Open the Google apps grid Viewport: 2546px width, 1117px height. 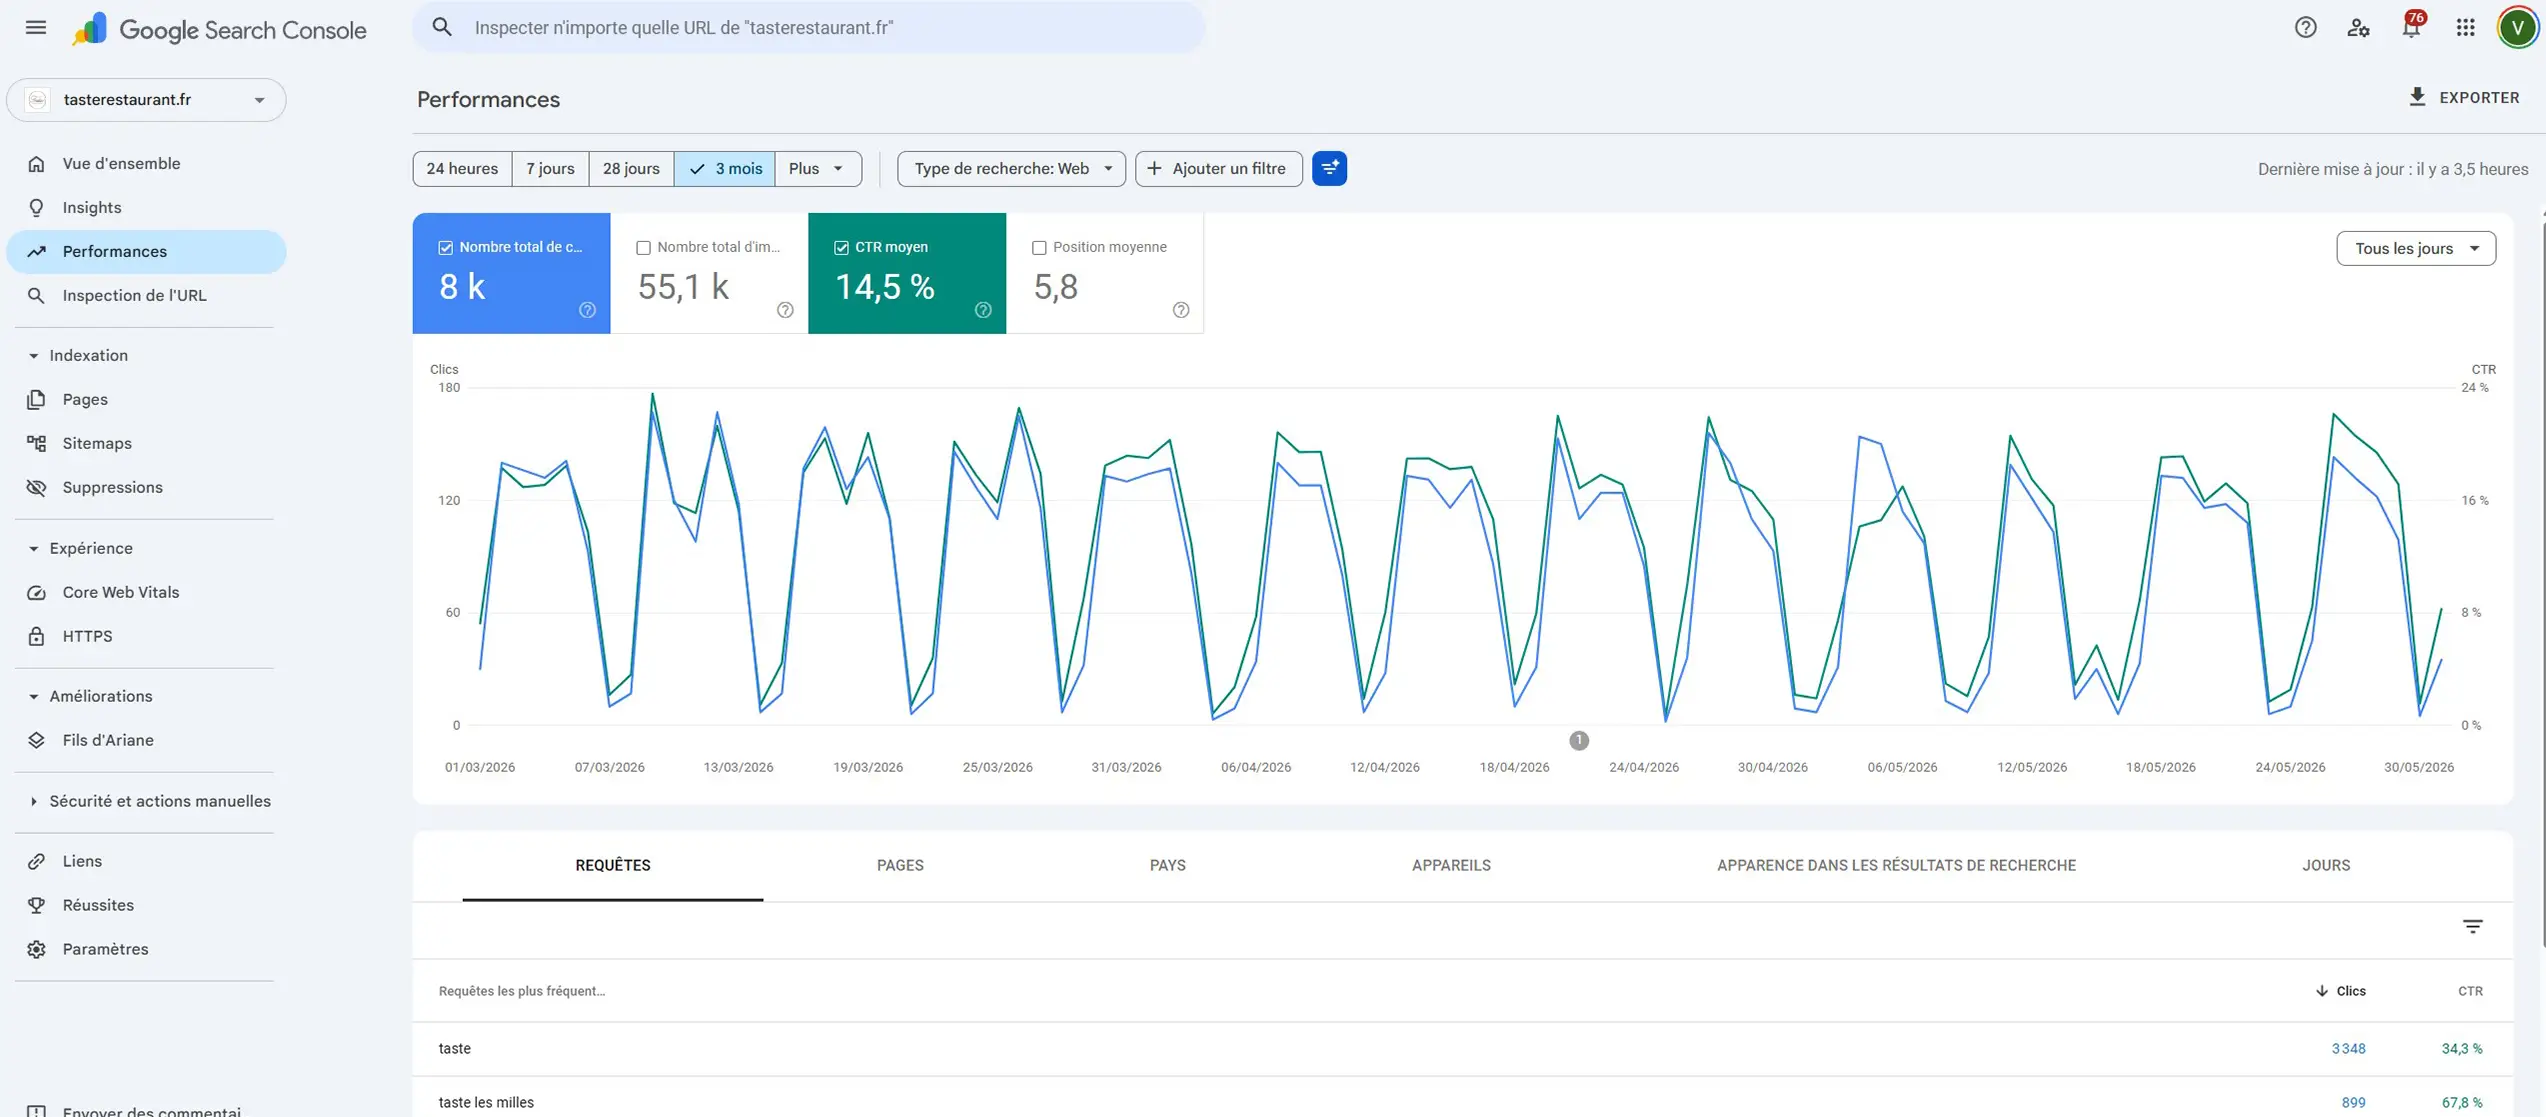2465,28
